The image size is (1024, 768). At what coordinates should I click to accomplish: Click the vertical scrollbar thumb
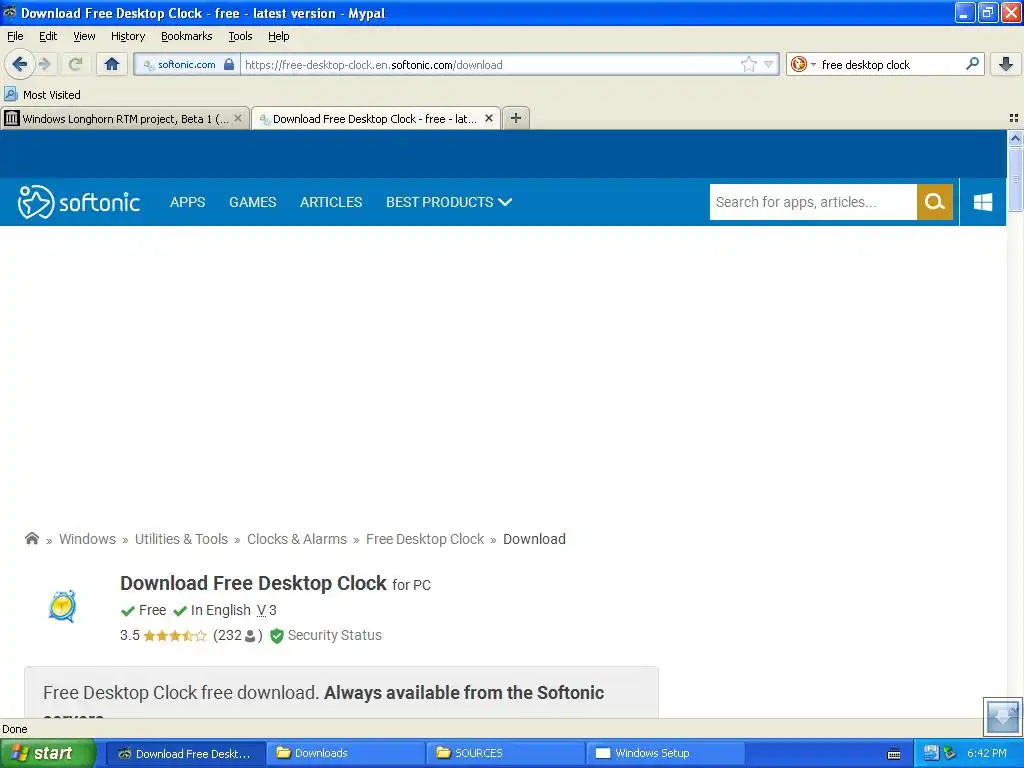[1015, 179]
